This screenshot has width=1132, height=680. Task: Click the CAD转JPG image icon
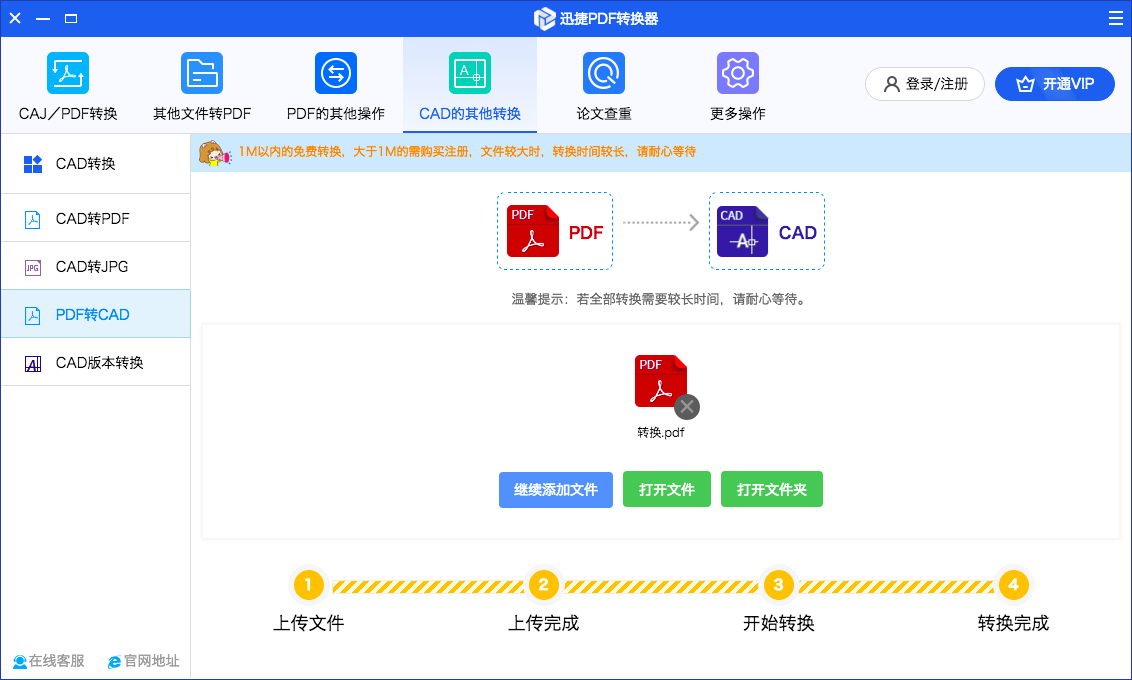(32, 267)
